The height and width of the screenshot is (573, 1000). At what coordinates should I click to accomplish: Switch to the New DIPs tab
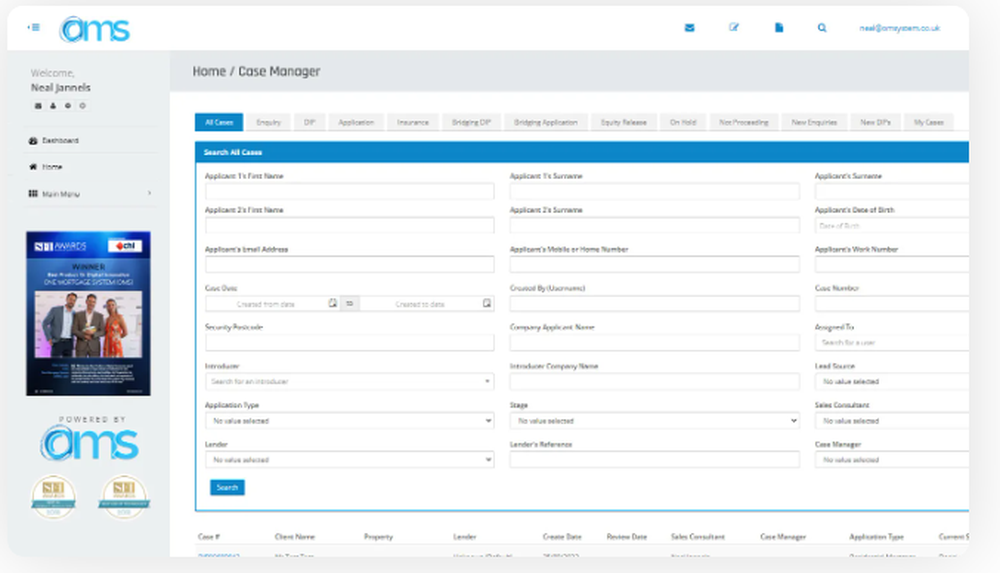[875, 122]
